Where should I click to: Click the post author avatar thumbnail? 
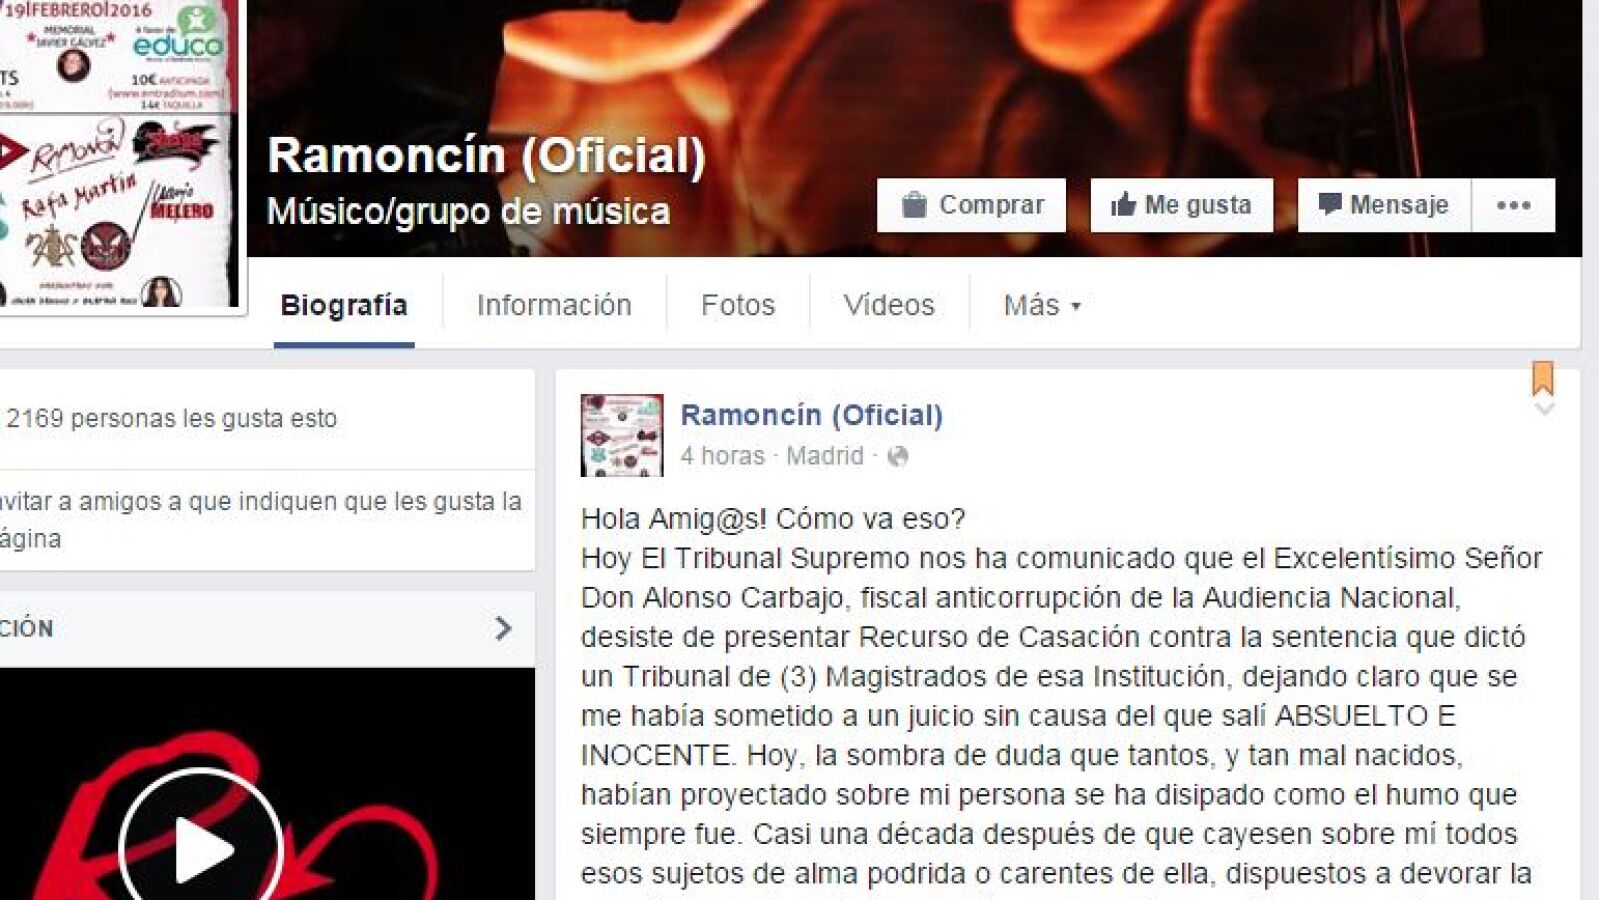(x=622, y=435)
